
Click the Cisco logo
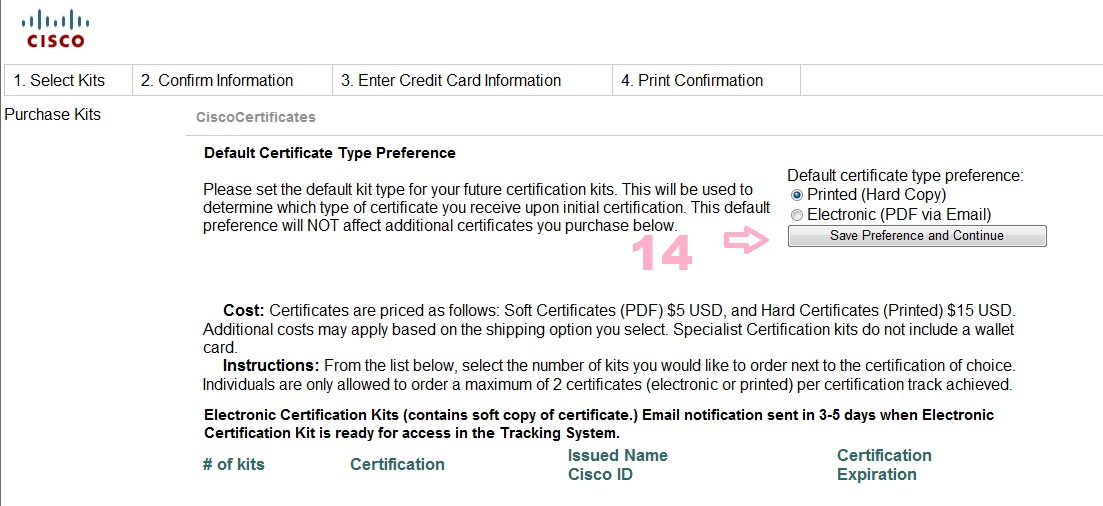point(55,28)
